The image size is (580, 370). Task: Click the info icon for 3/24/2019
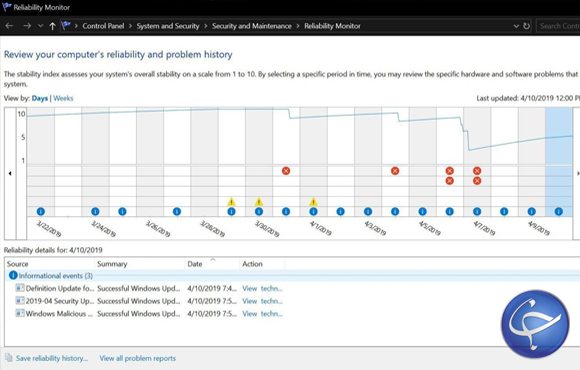click(x=95, y=212)
